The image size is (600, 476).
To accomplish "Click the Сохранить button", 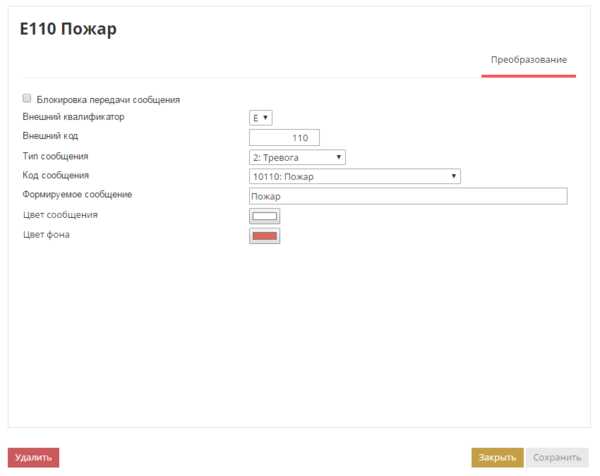I will coord(557,457).
